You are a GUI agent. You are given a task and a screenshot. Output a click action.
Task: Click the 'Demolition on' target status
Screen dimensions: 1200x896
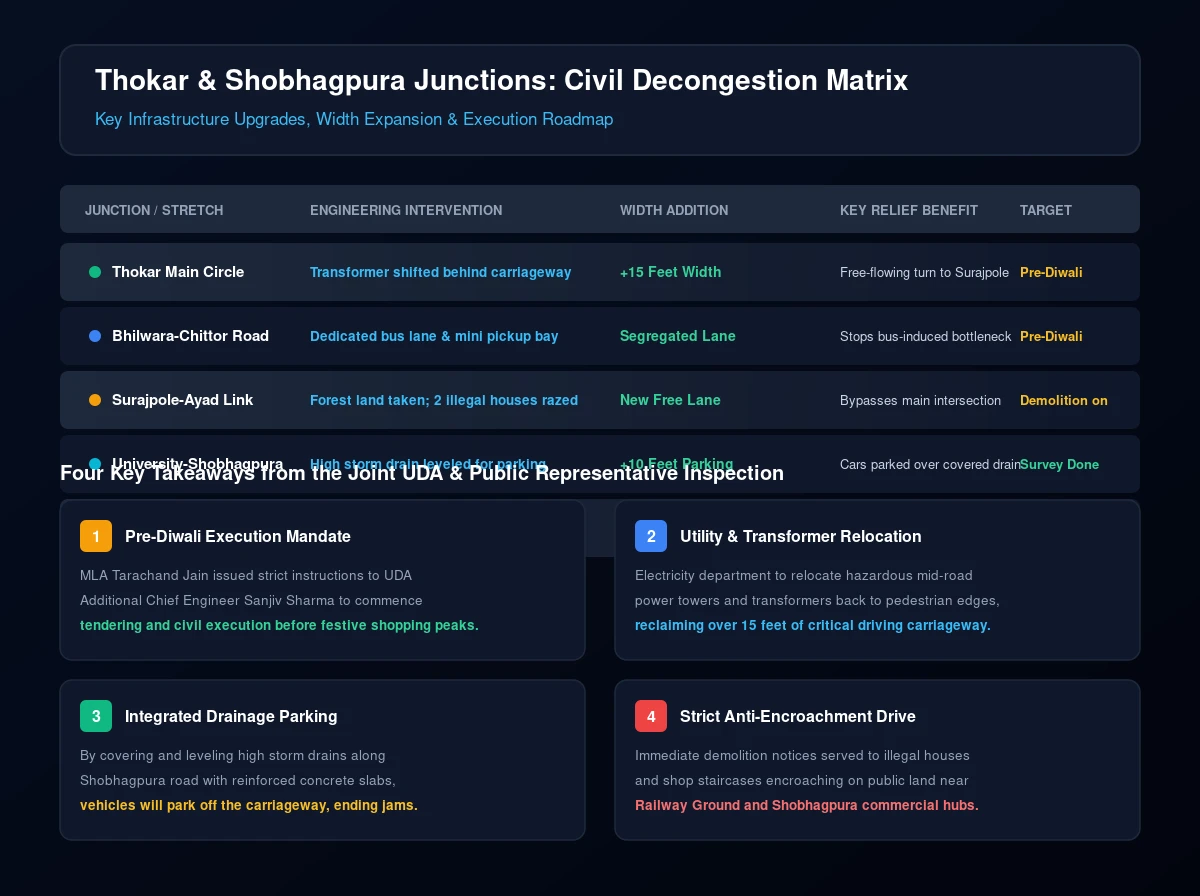(1064, 400)
